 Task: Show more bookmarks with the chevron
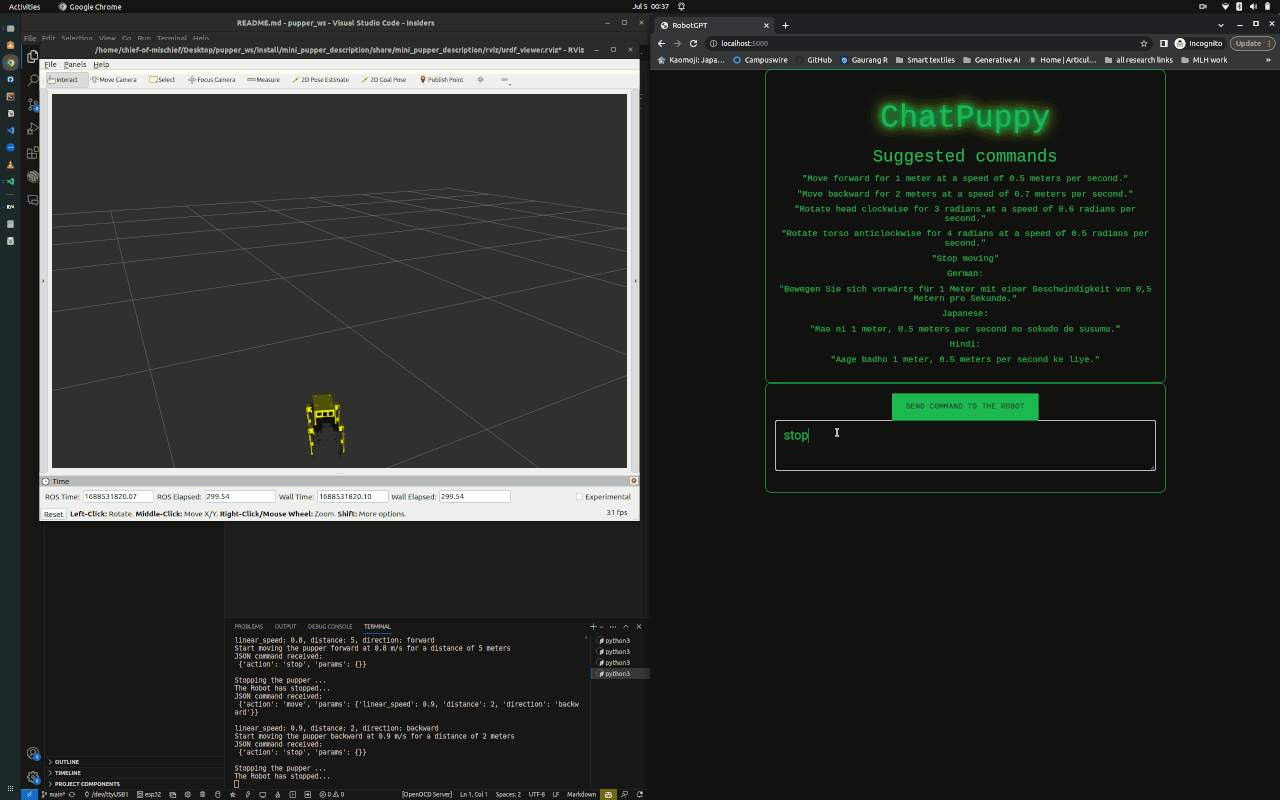1269,60
